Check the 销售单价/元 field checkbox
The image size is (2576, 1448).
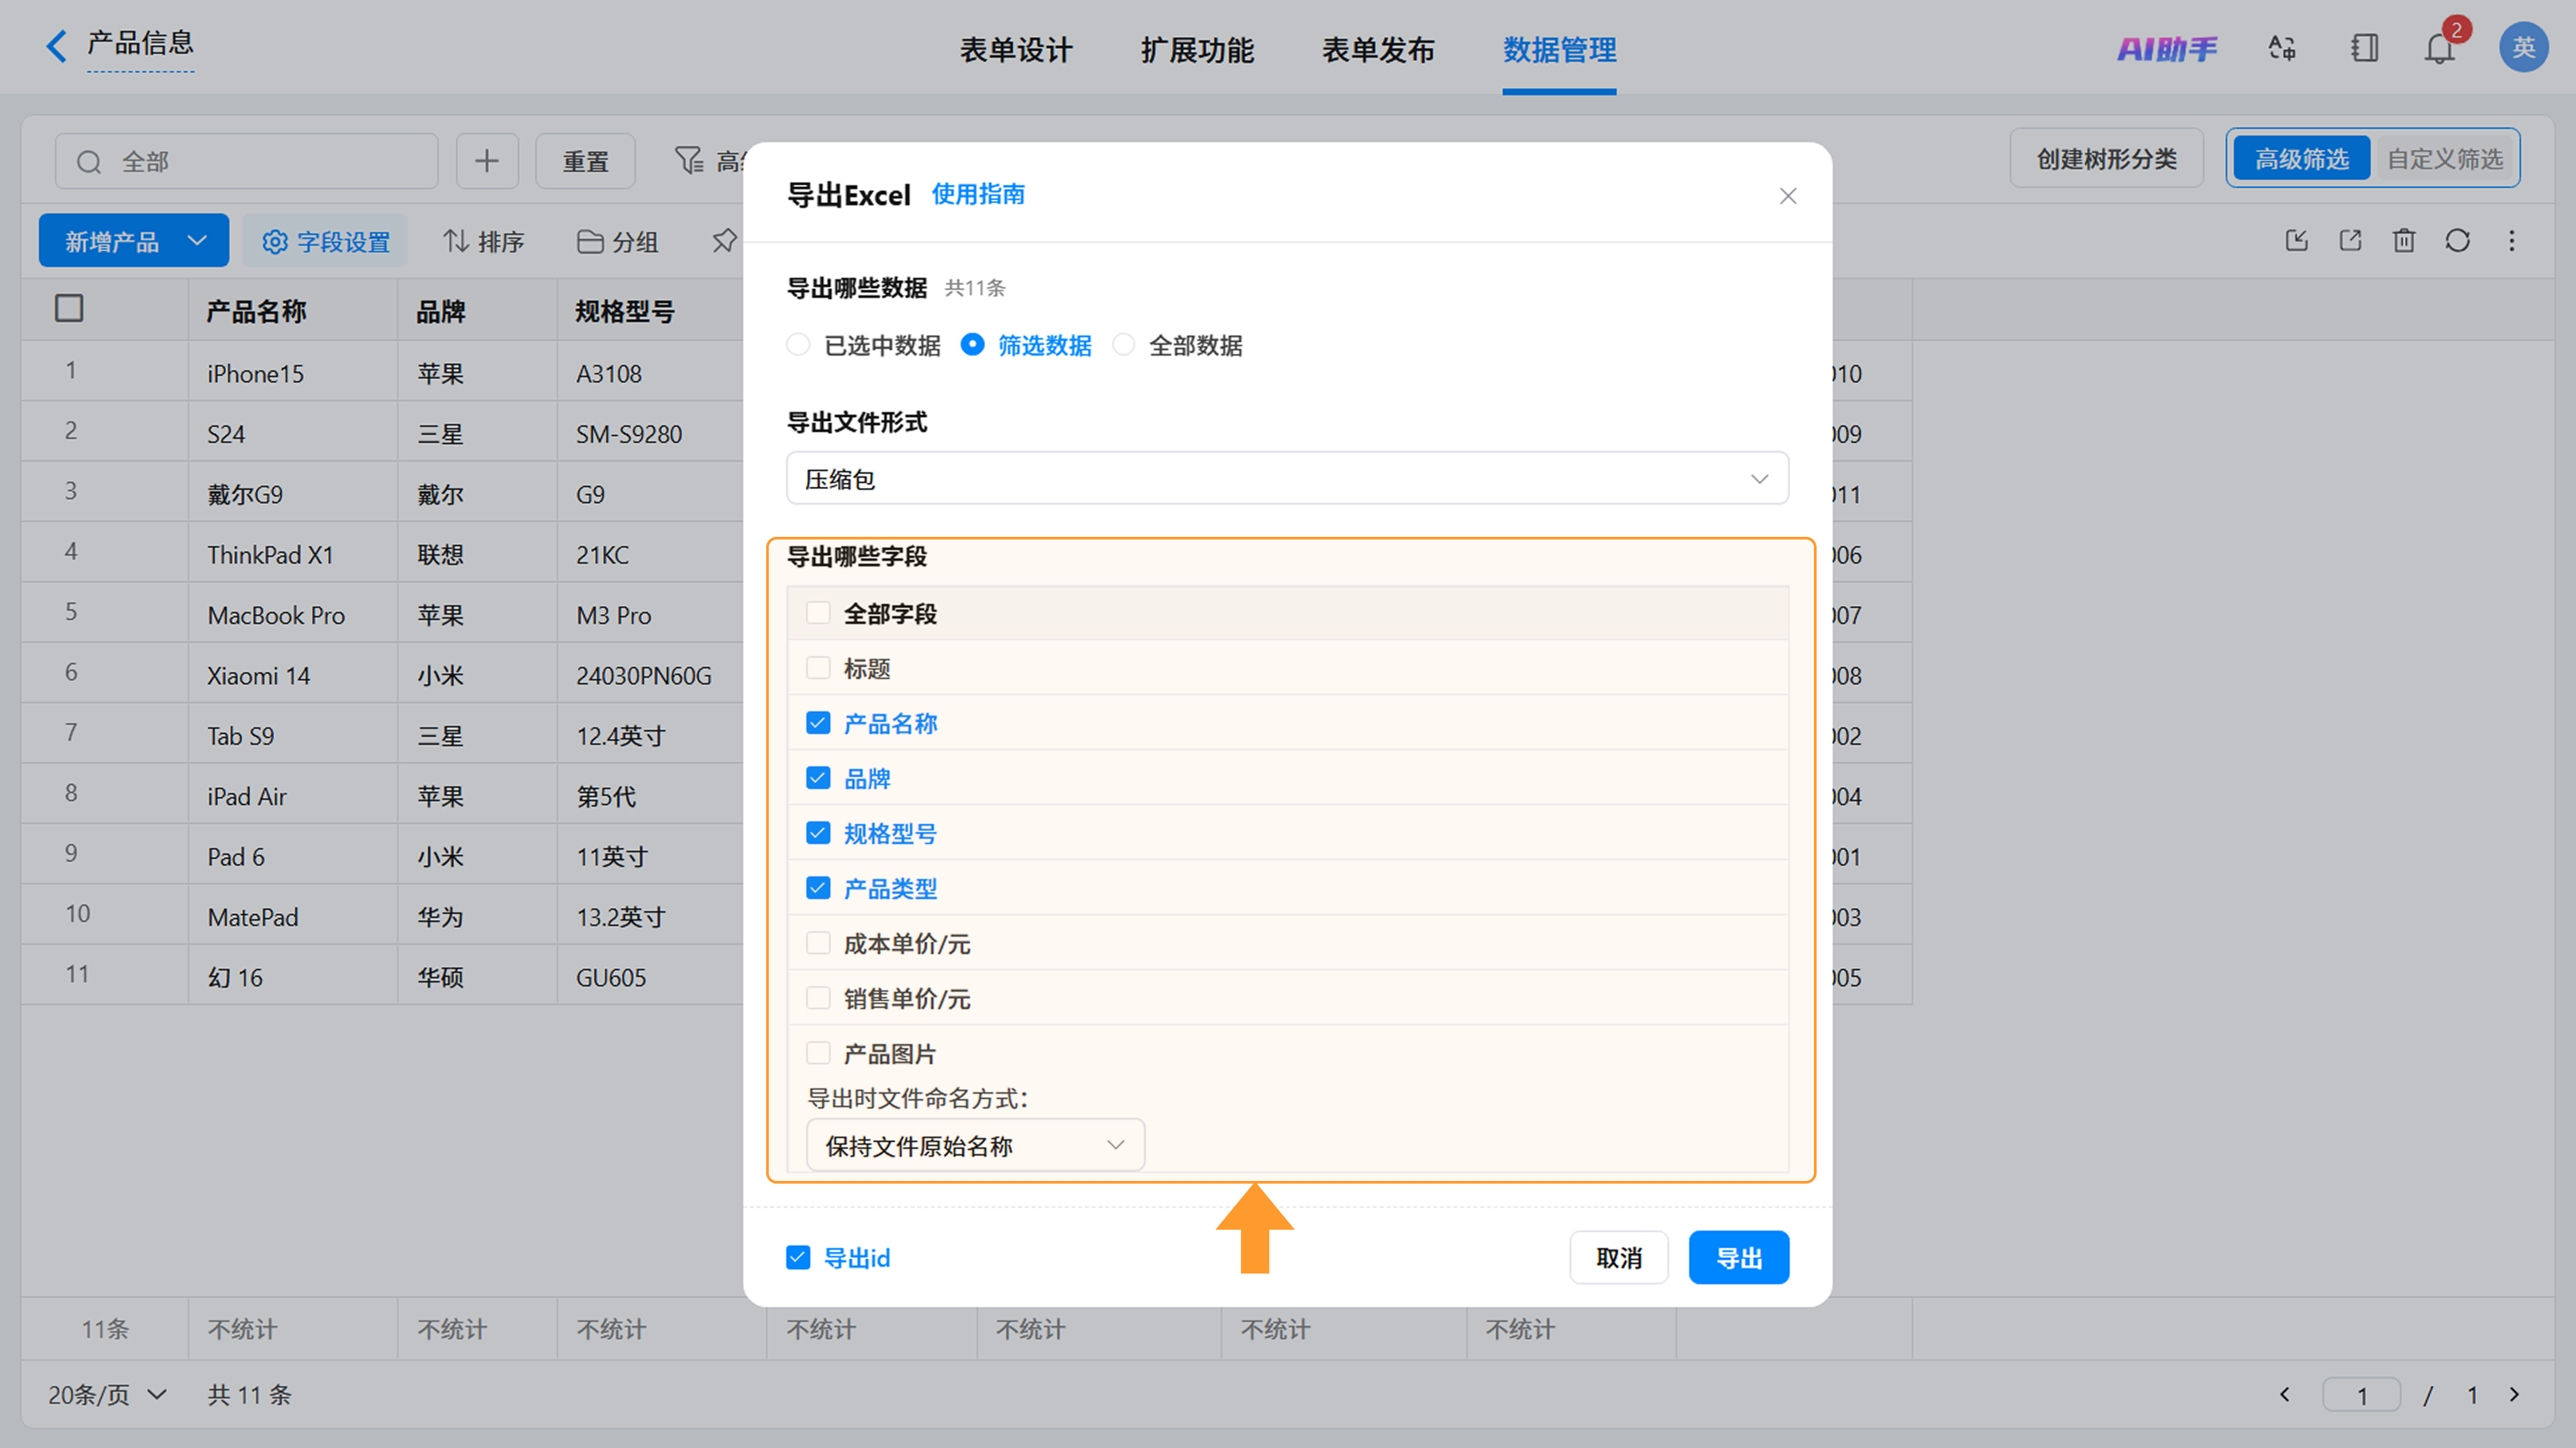click(x=818, y=998)
